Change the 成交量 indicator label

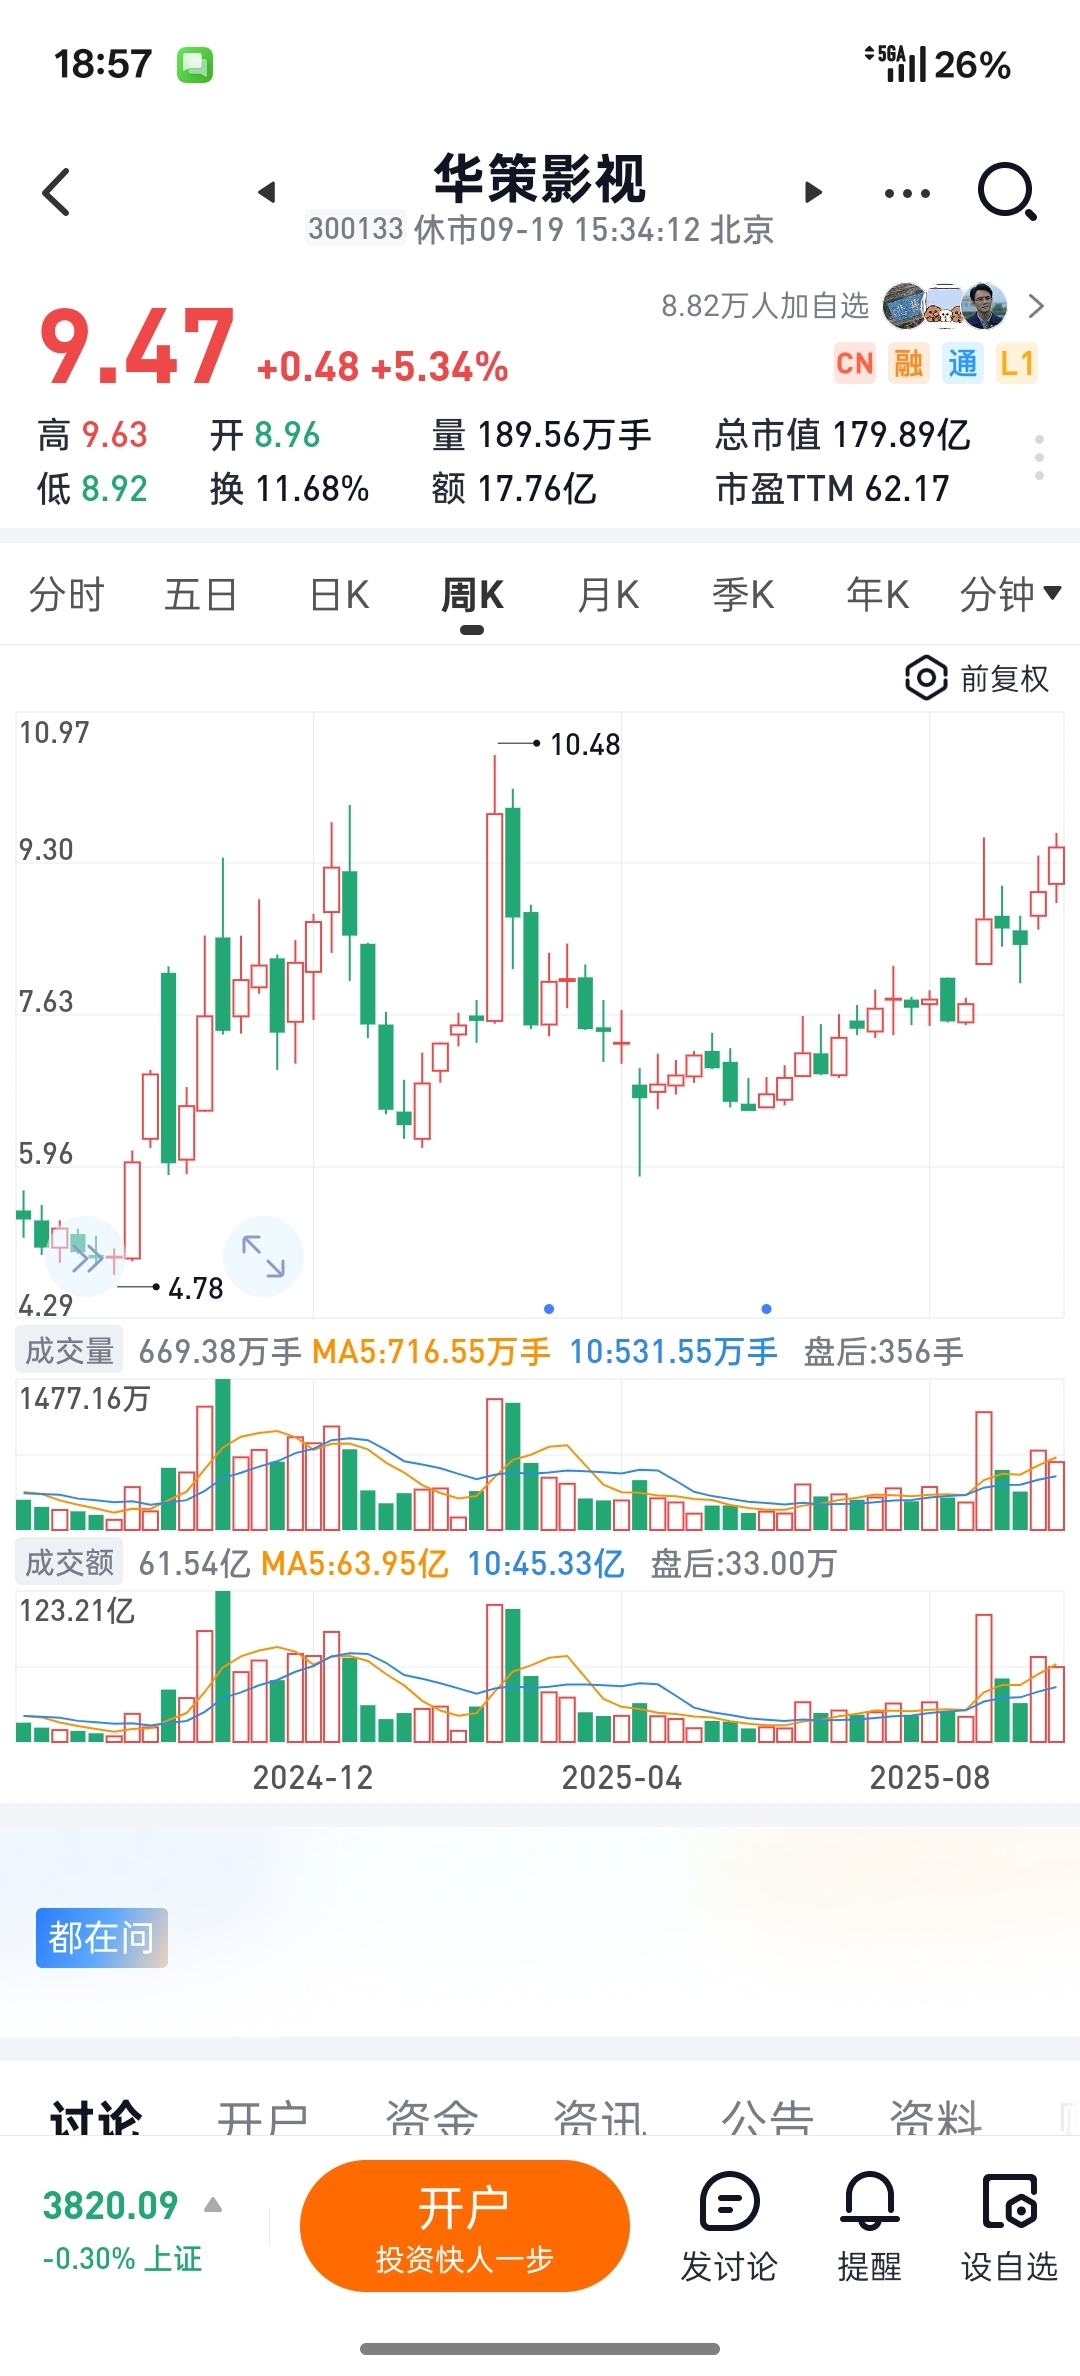(x=69, y=1351)
